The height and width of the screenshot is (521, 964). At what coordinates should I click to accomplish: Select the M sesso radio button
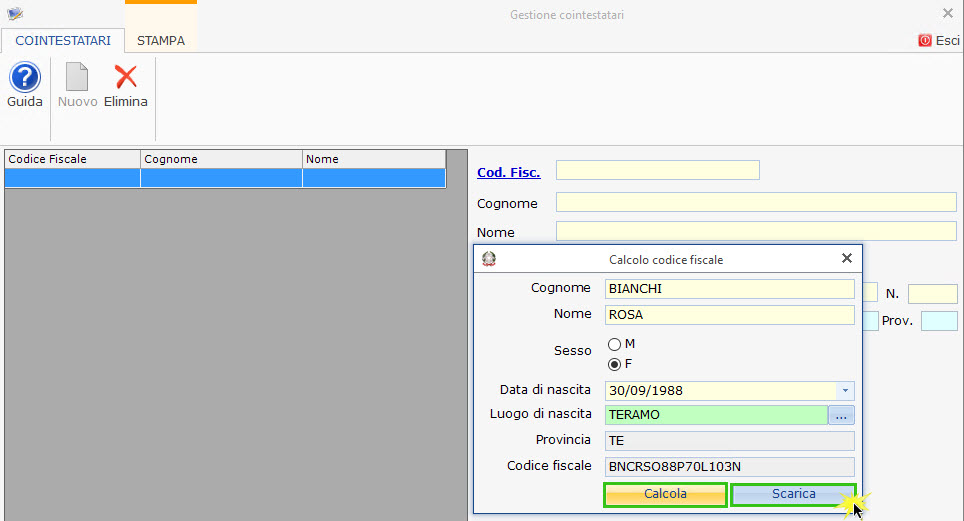(614, 344)
